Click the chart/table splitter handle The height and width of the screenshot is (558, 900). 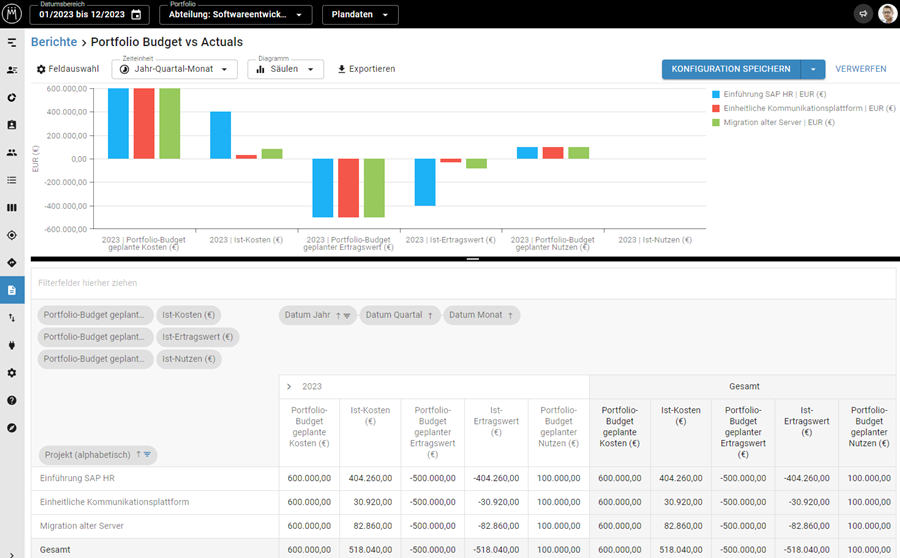[x=472, y=259]
